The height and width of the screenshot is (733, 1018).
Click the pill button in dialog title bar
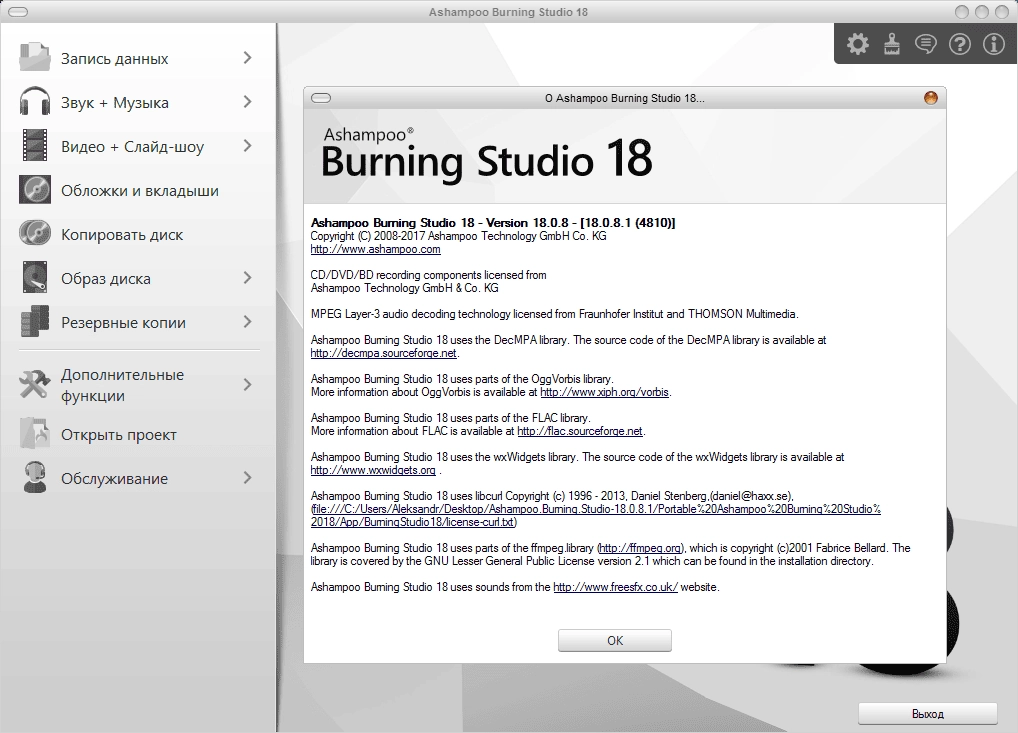pos(321,98)
